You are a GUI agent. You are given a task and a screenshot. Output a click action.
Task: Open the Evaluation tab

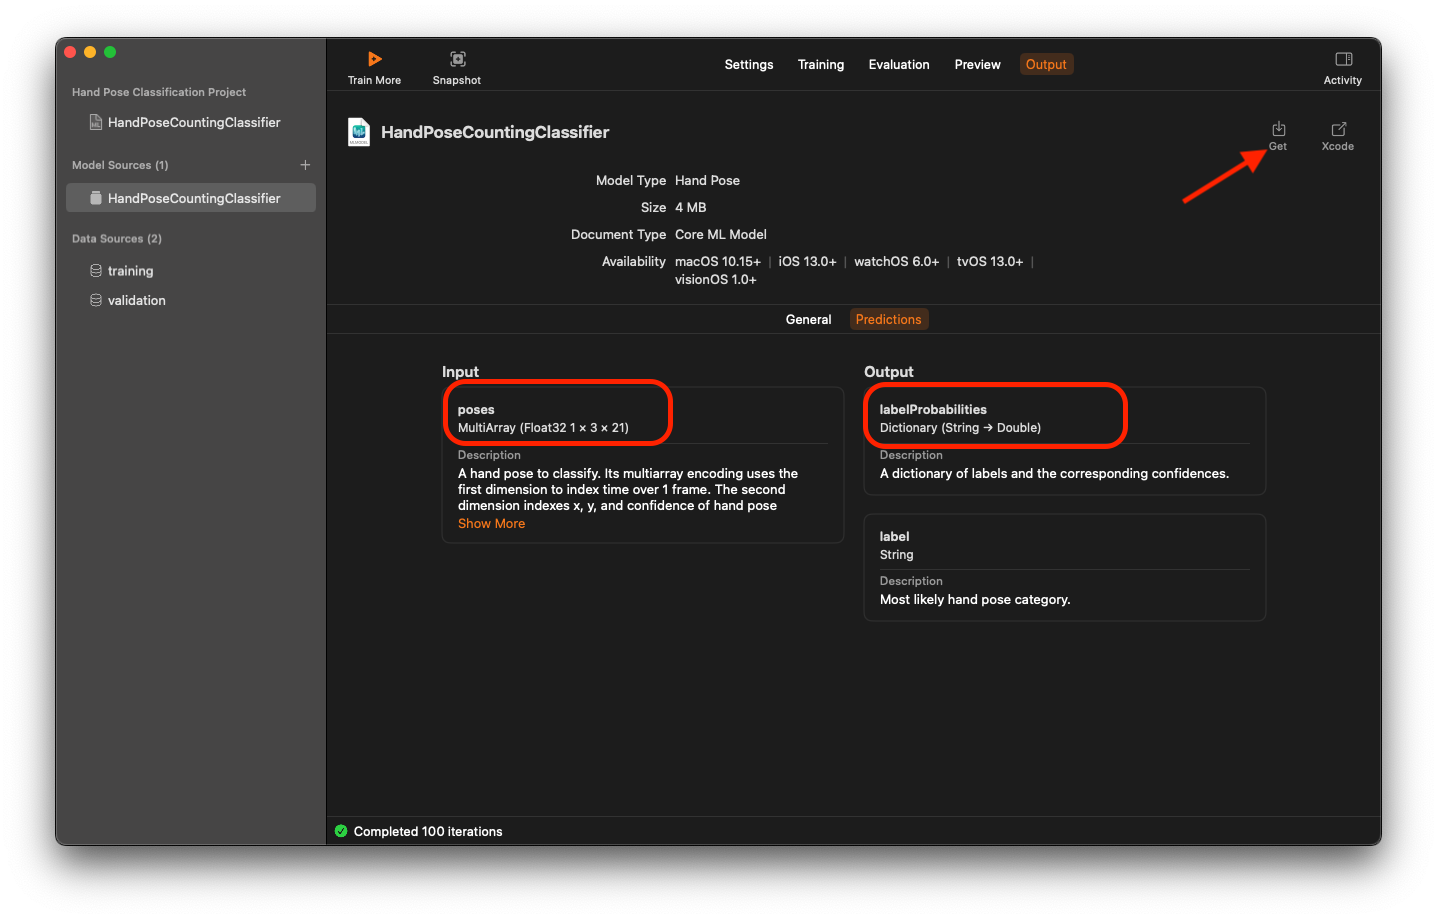899,64
